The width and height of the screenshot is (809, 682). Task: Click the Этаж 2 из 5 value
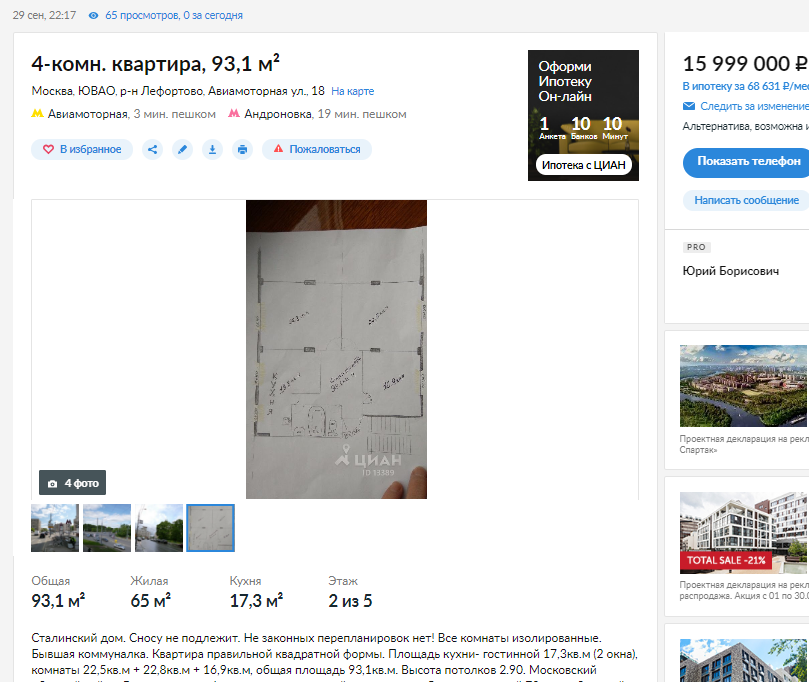tap(350, 601)
